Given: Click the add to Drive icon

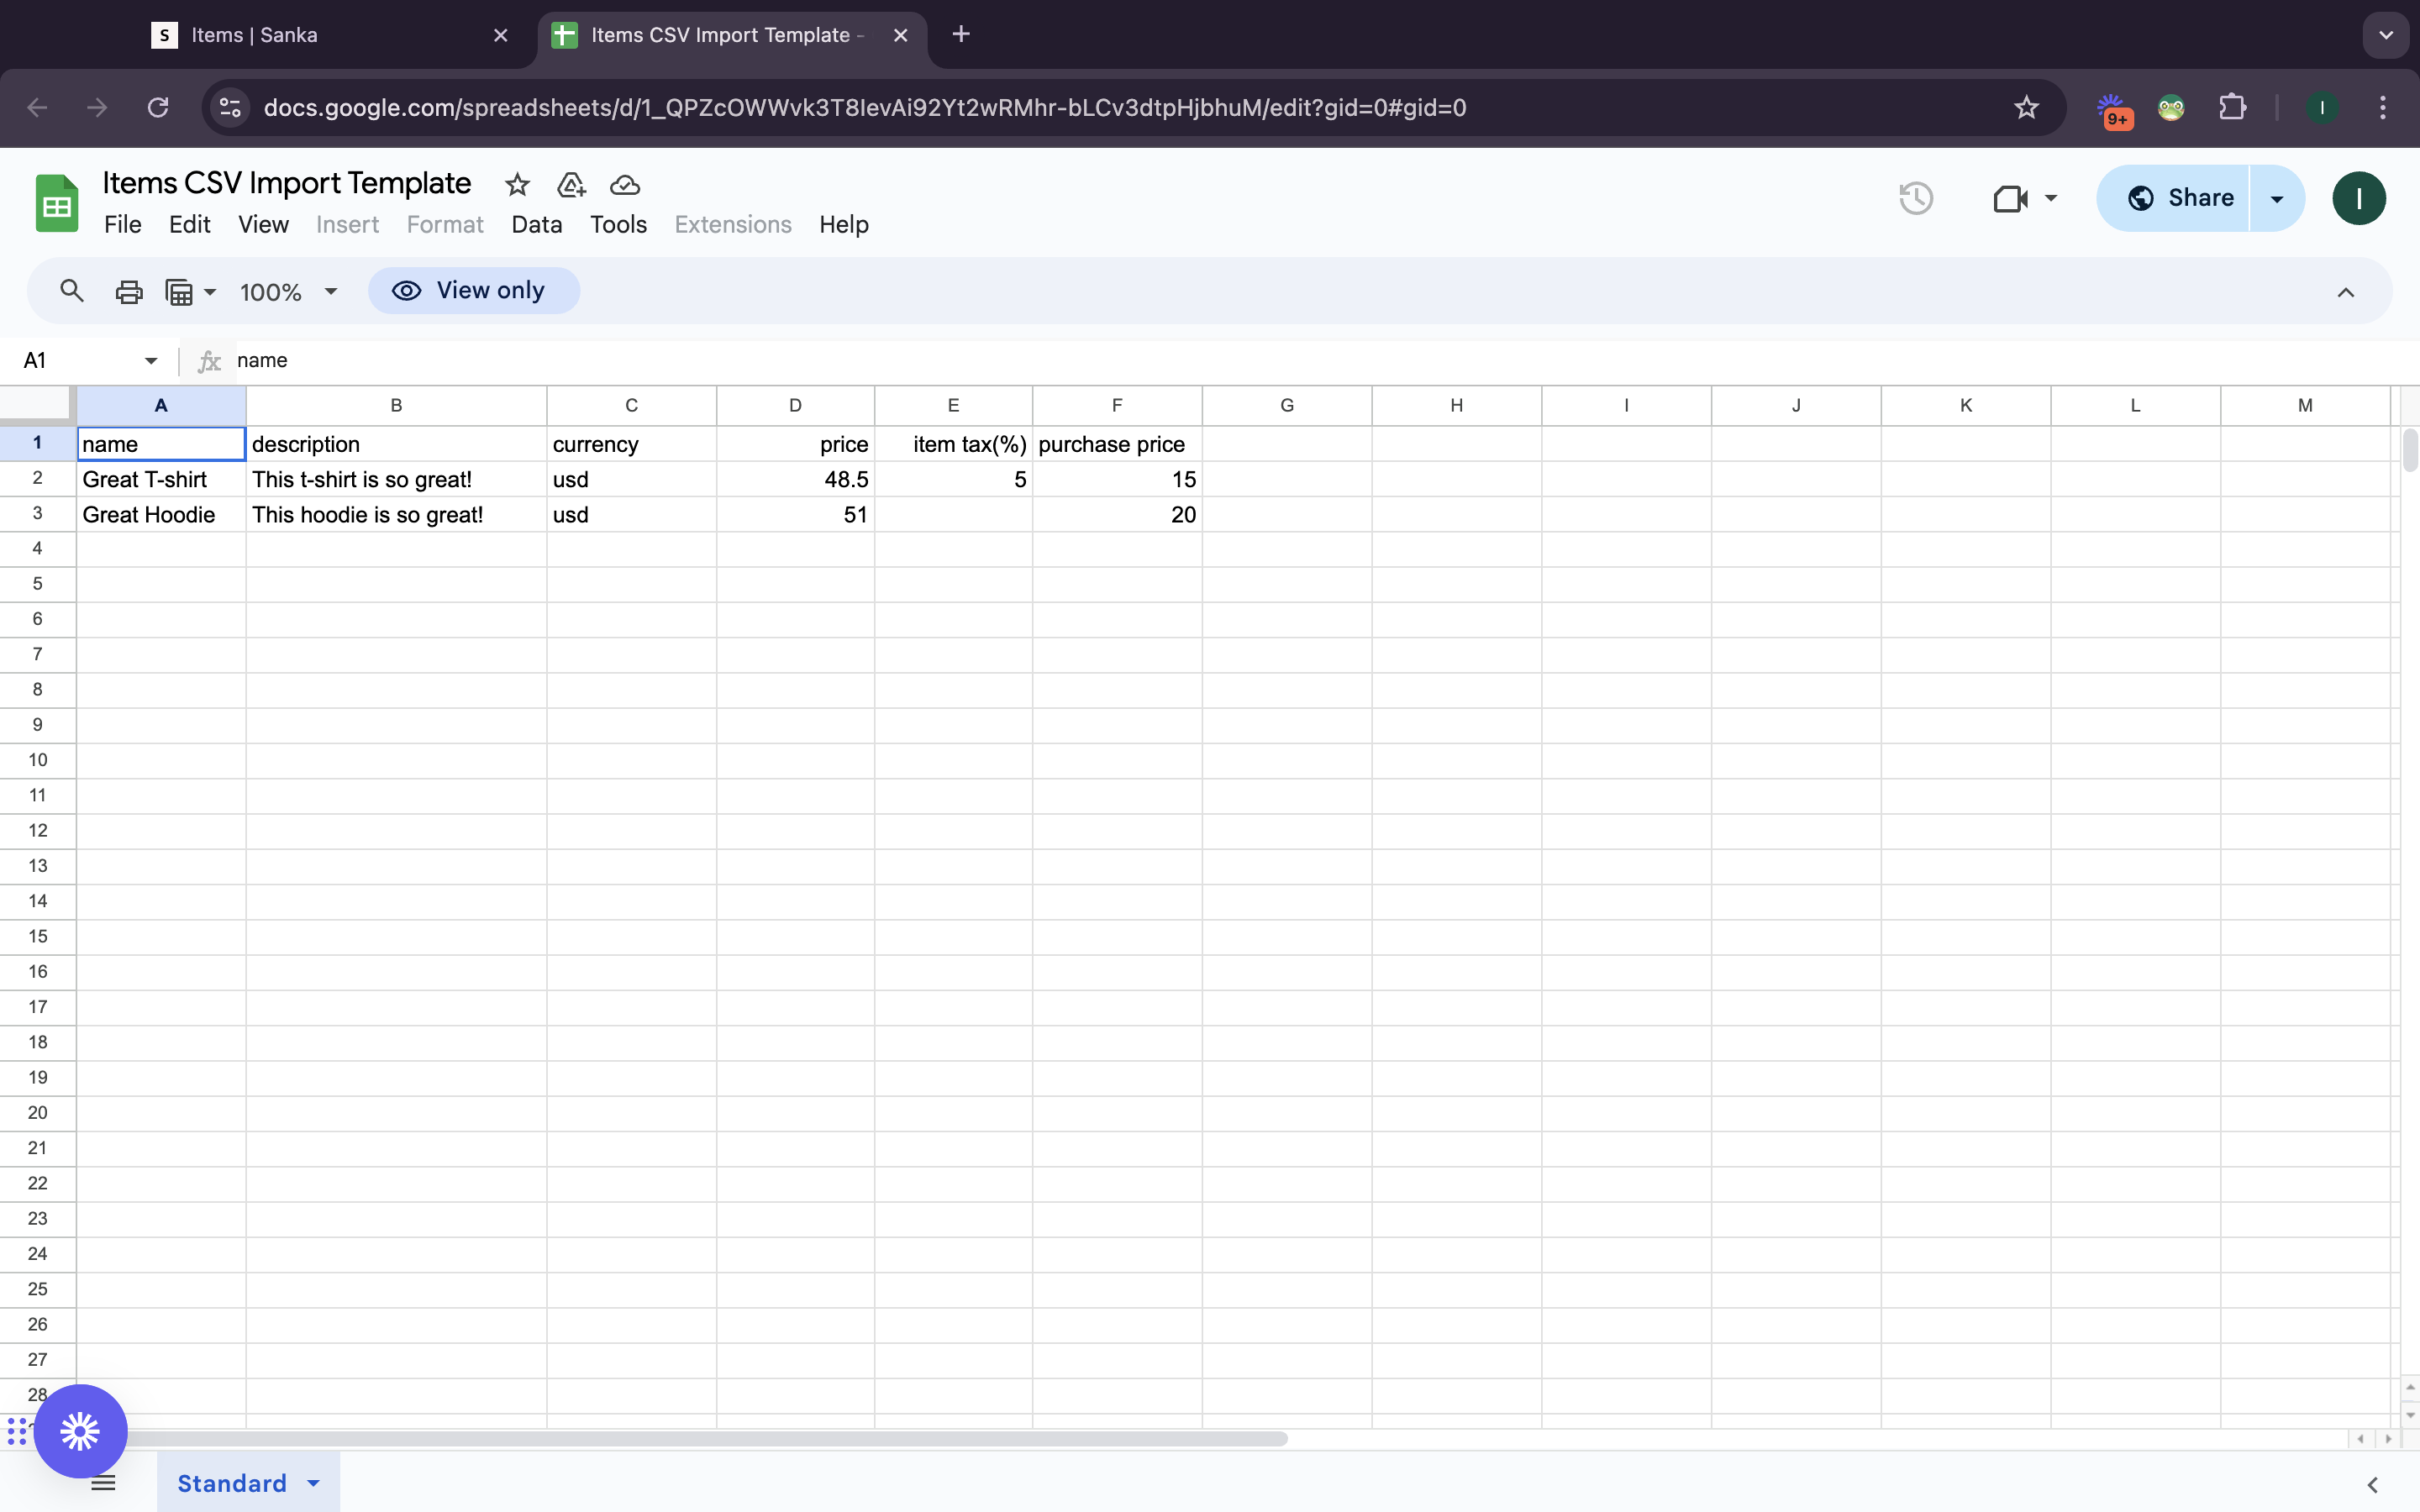Looking at the screenshot, I should [571, 185].
